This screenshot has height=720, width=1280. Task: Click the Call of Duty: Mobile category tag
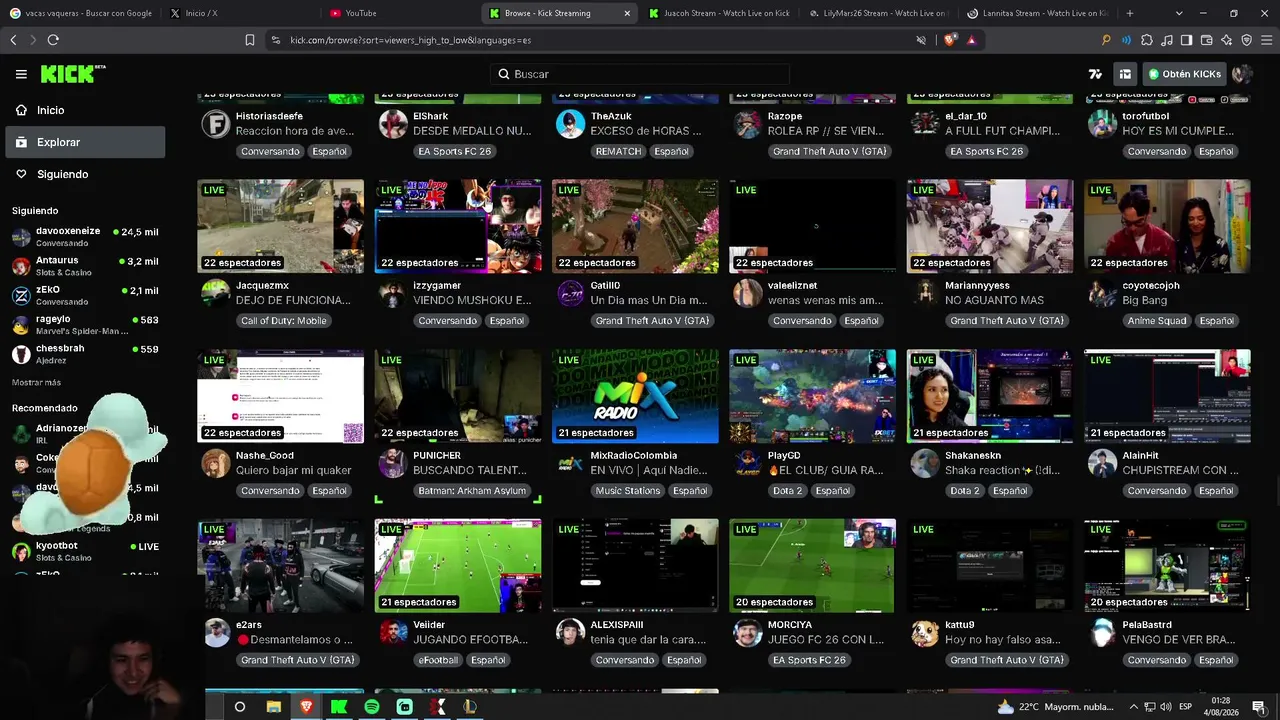pos(283,321)
